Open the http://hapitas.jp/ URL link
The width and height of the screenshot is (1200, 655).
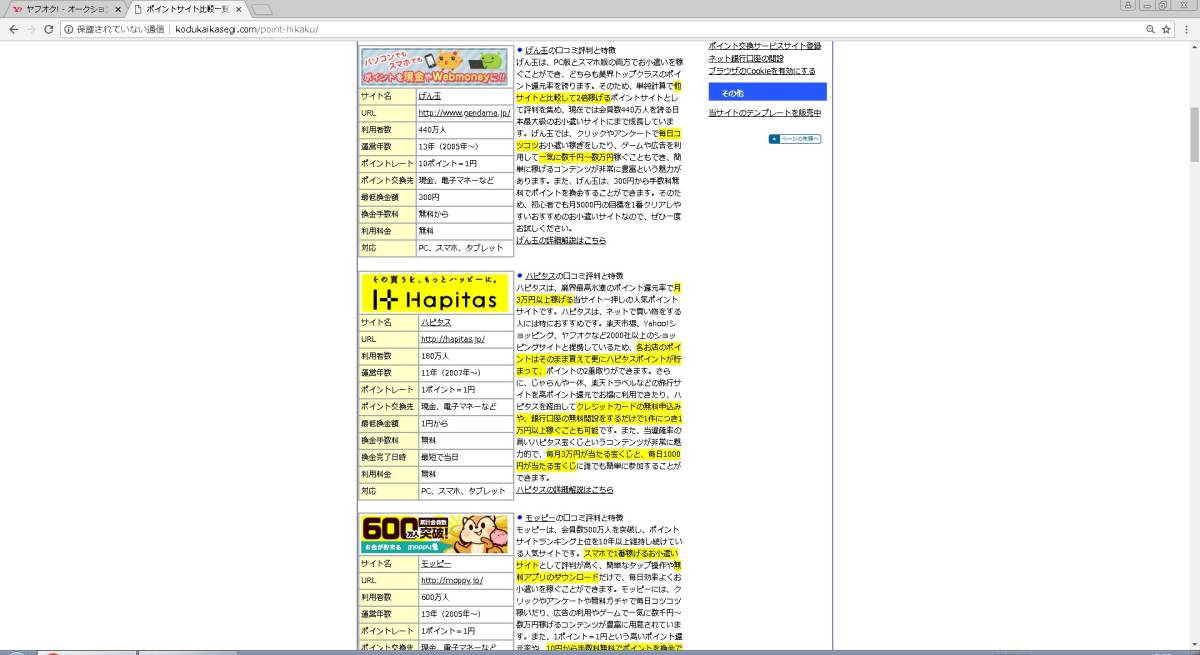click(x=452, y=339)
